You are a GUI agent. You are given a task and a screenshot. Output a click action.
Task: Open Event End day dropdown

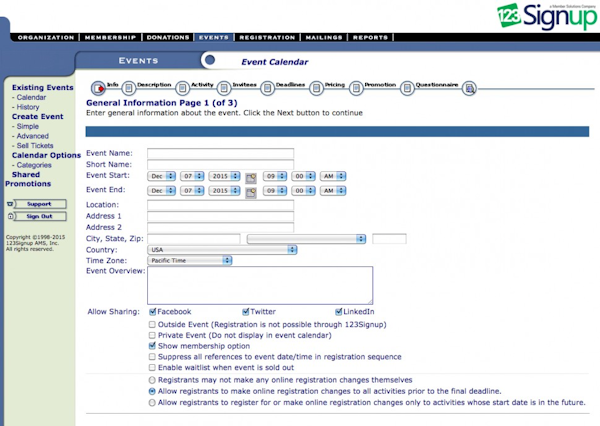(192, 191)
